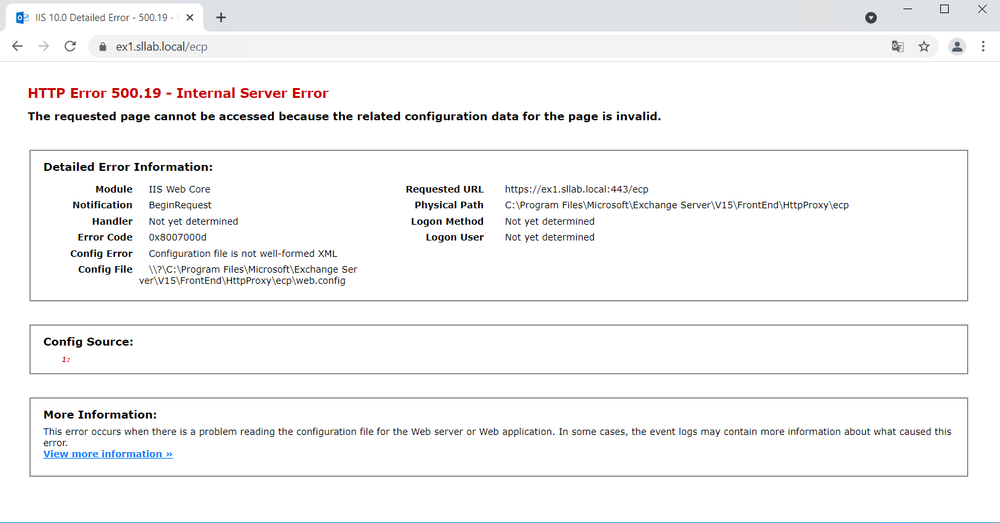Click the Requested URL value https://ex1.sllab.local:443/ecp
This screenshot has height=523, width=1000.
coord(577,189)
